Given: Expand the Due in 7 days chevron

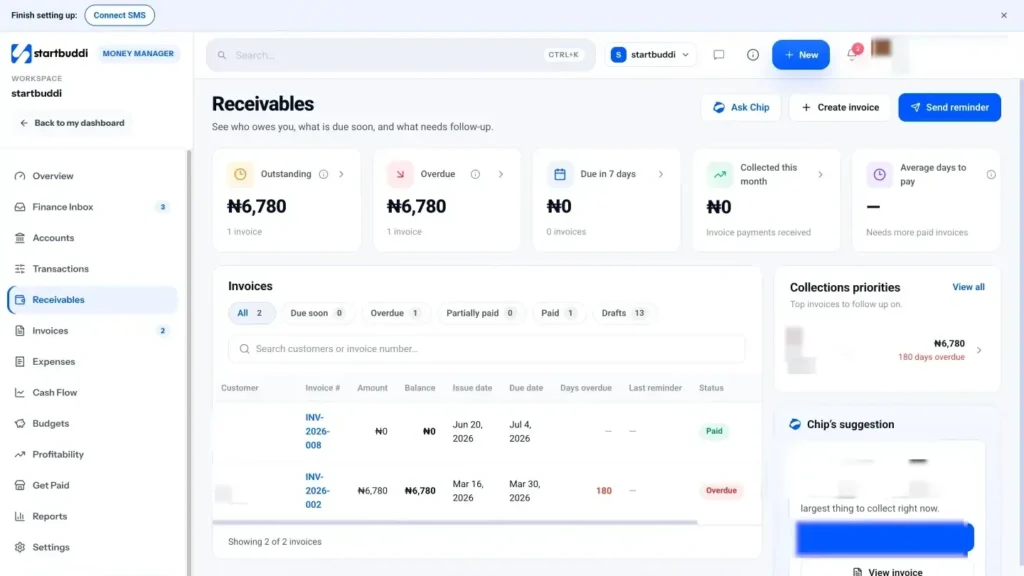Looking at the screenshot, I should (x=661, y=174).
